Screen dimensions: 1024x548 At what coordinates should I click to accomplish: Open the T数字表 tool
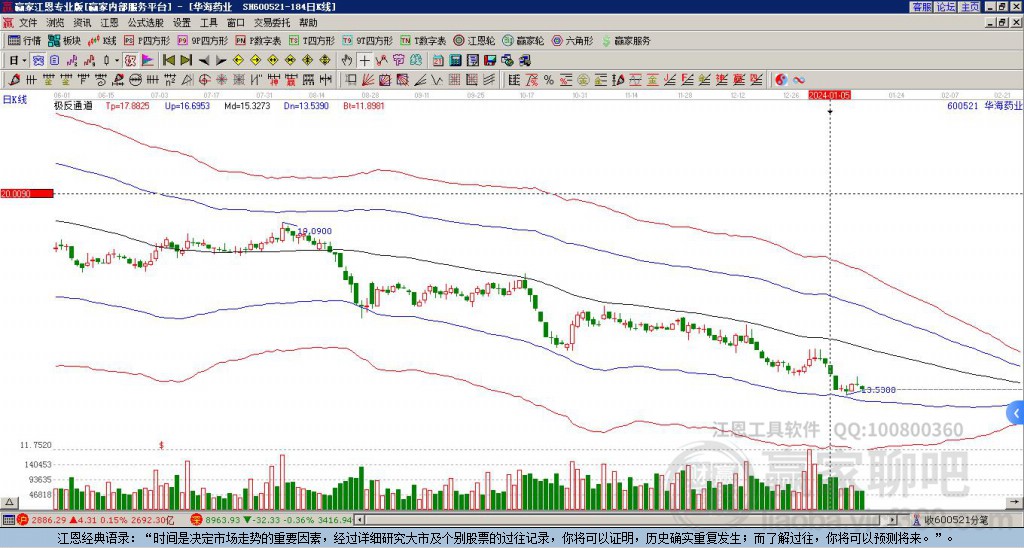(x=423, y=40)
